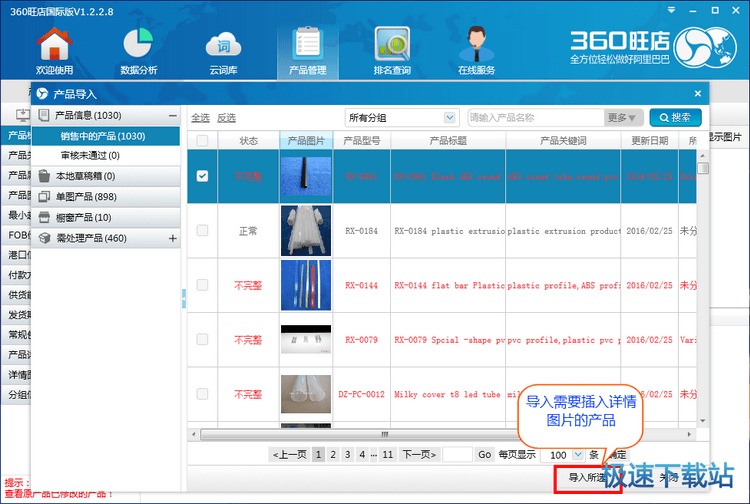Click the vertical scrollbar thumb
Screen dimensions: 750x504
[x=703, y=168]
